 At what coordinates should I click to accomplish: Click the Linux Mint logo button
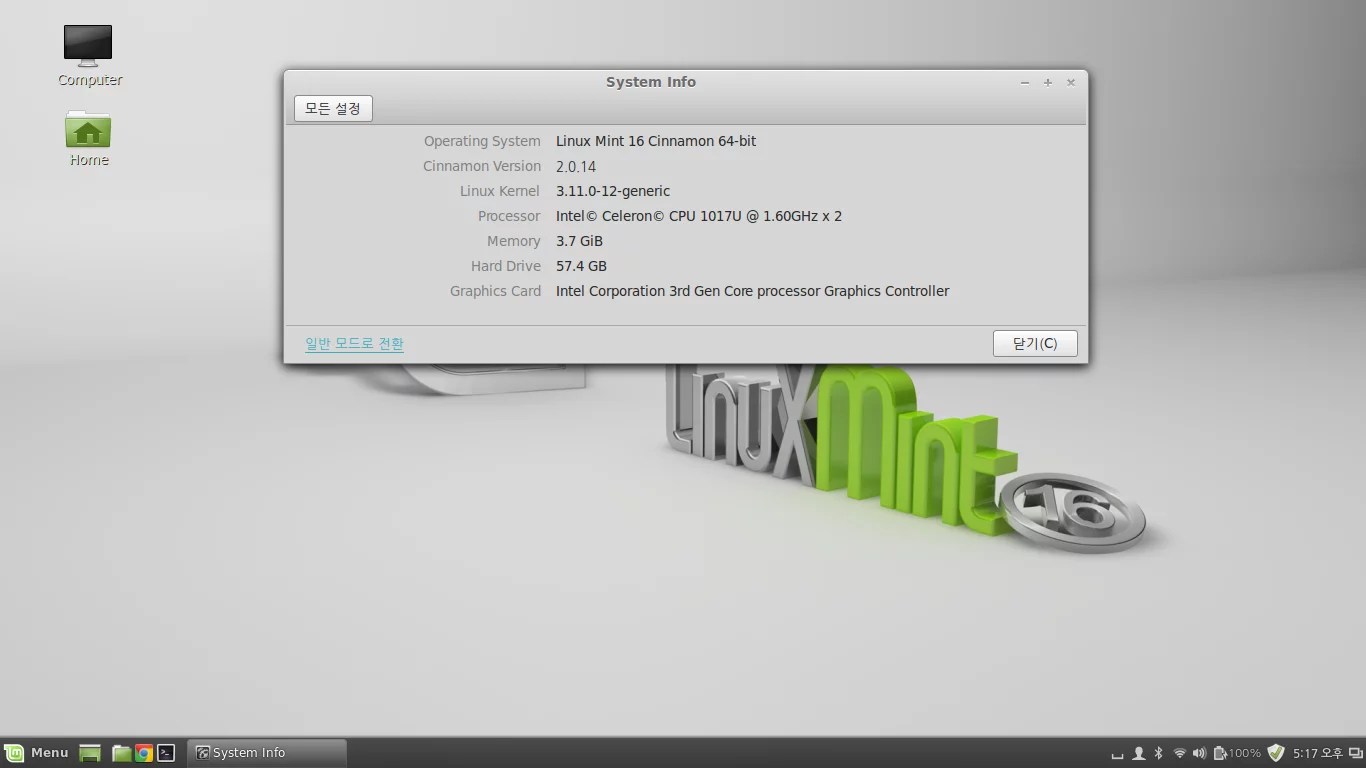[15, 752]
